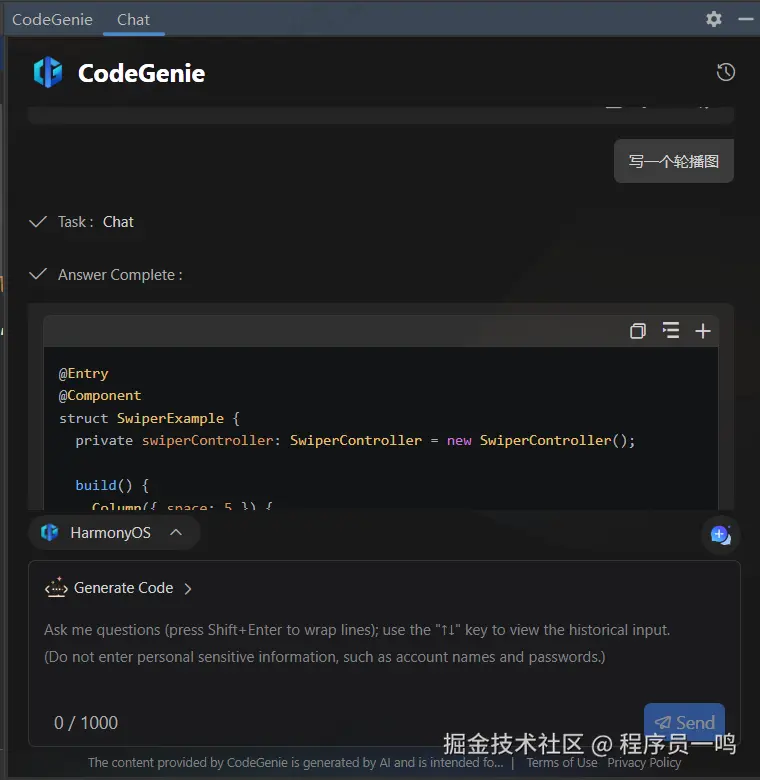Copy the generated code snippet
Image resolution: width=760 pixels, height=780 pixels.
(x=638, y=331)
